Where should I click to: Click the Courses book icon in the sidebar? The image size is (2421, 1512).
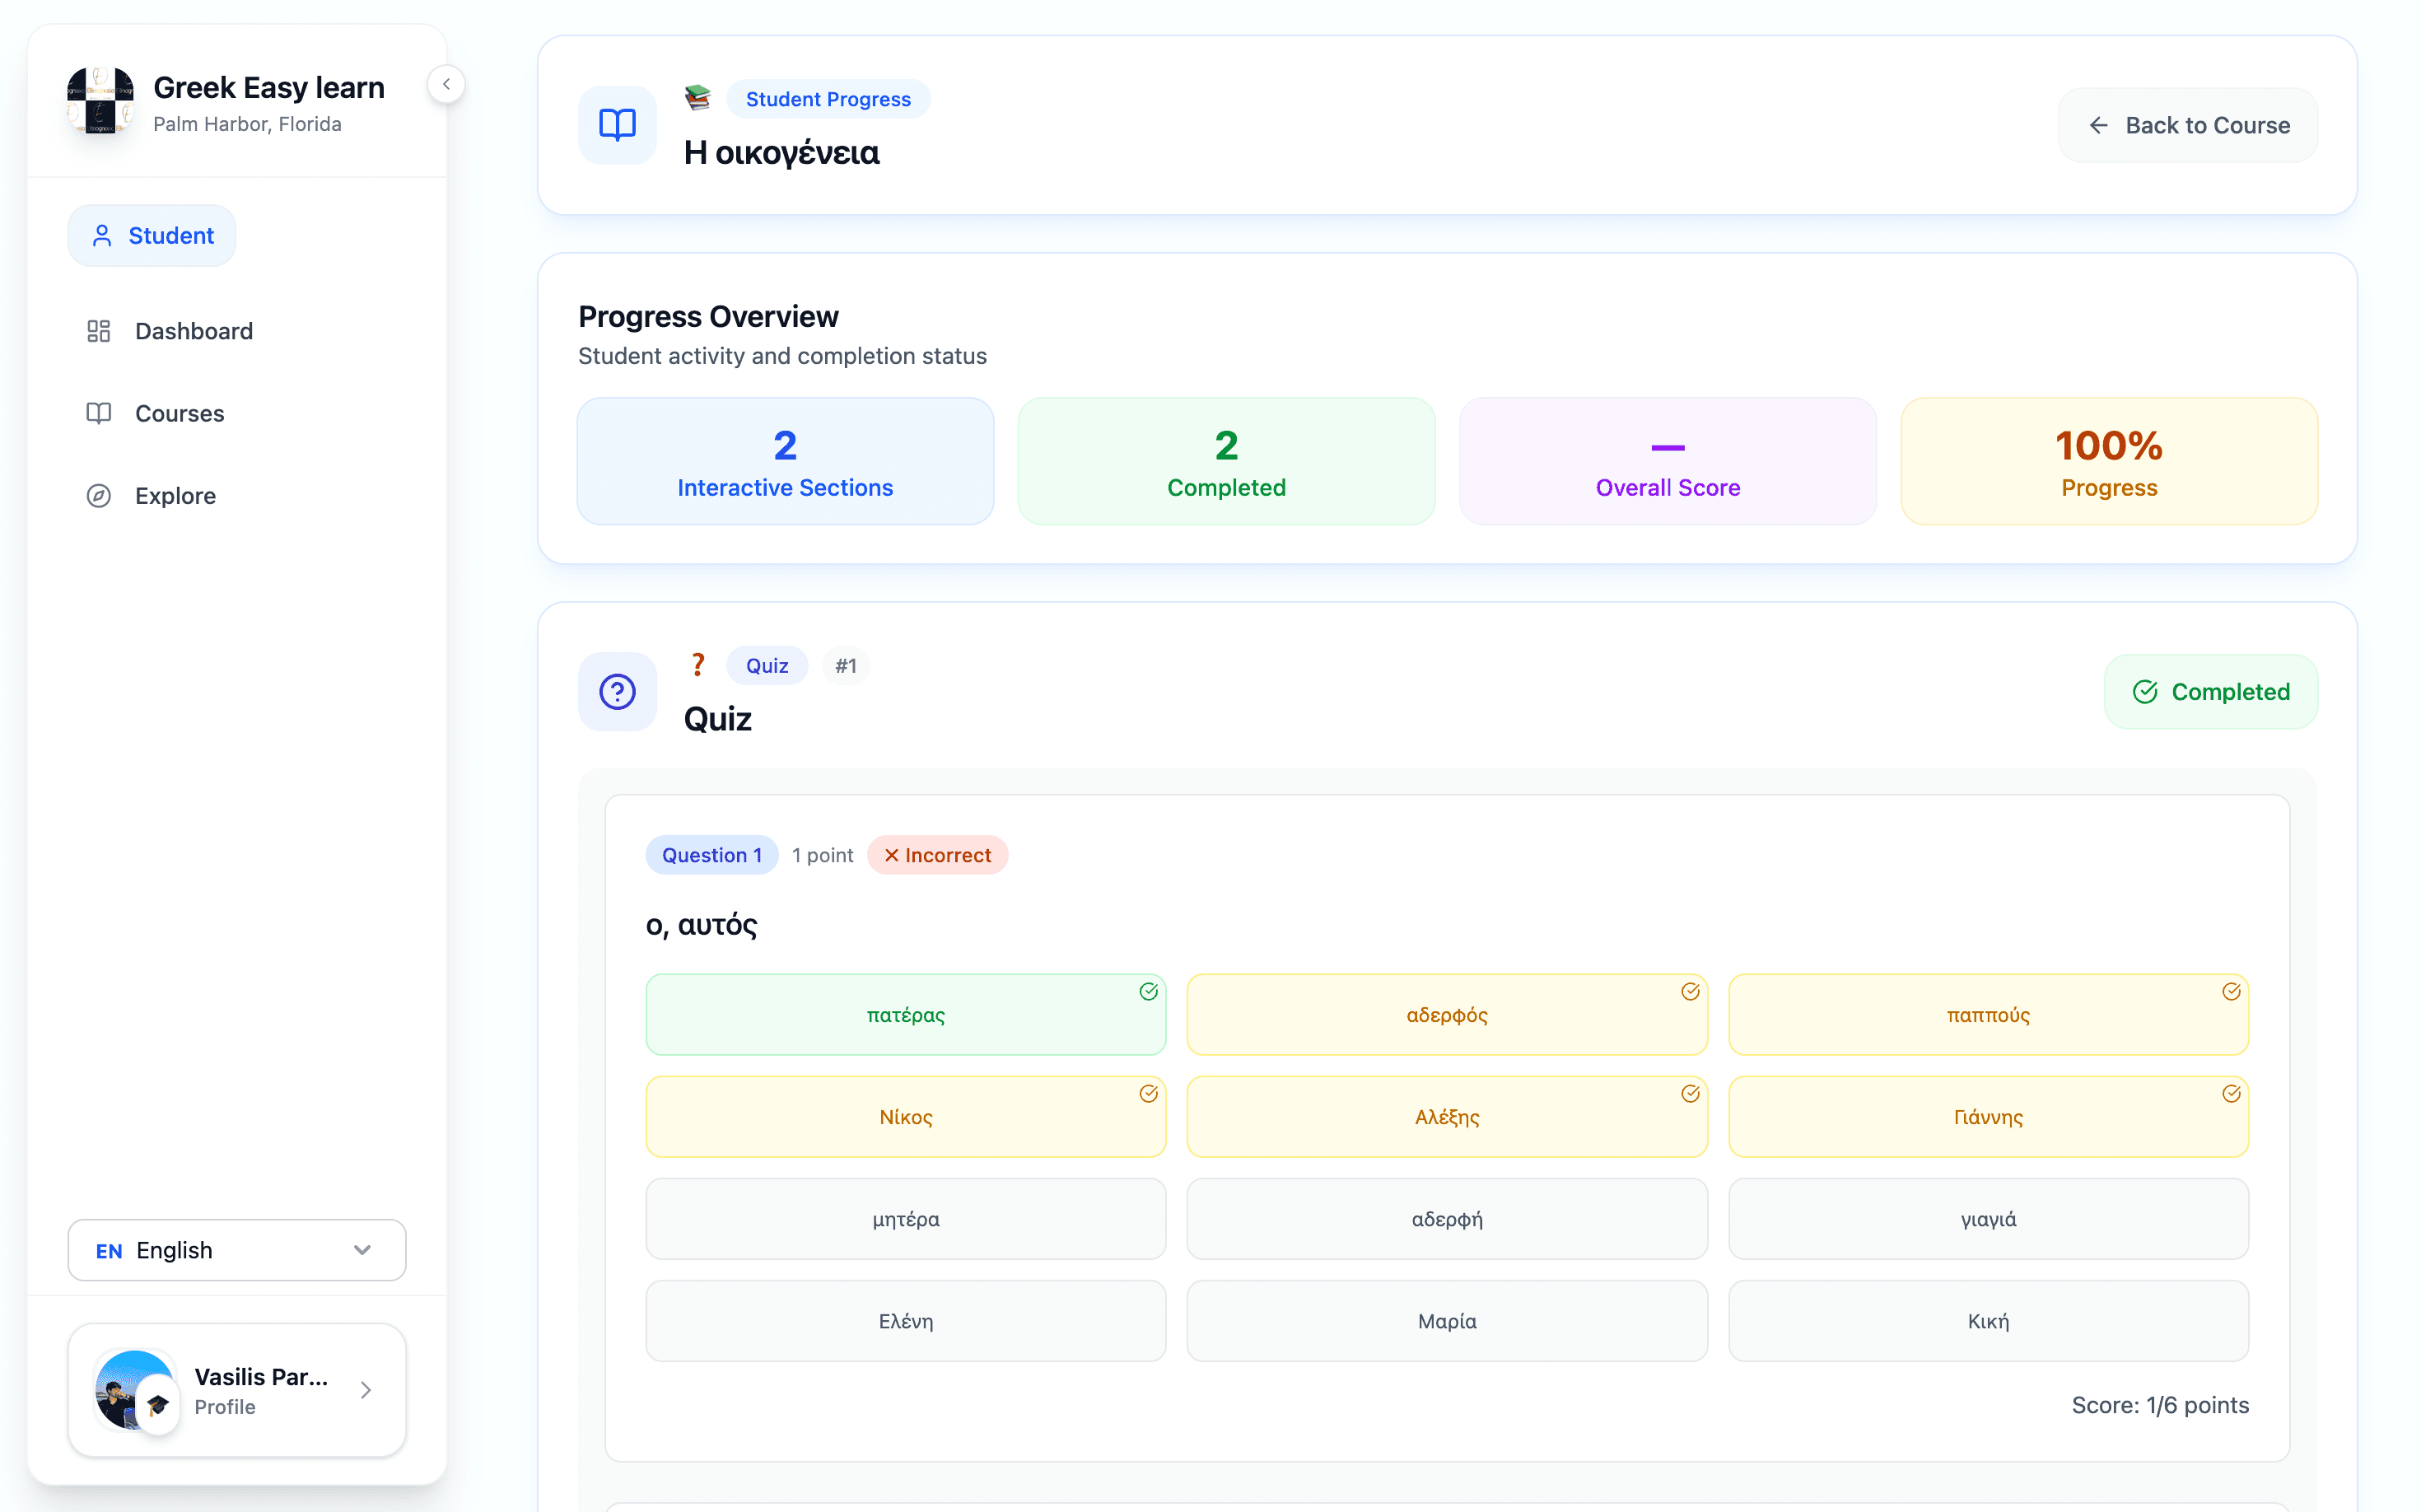(x=98, y=413)
